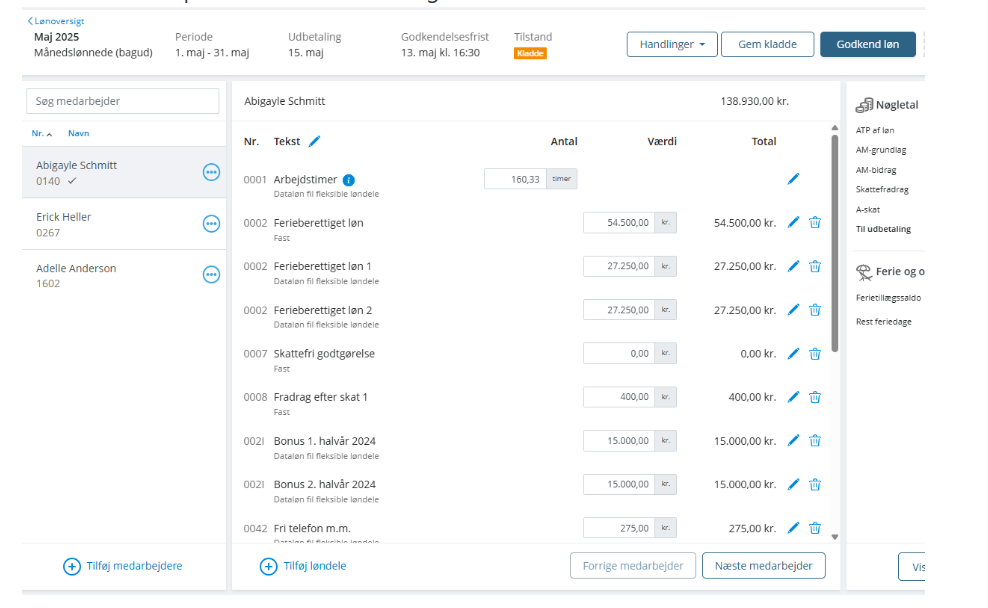Delete the Ferieberettiget løn 1 row
The image size is (988, 608).
[815, 266]
